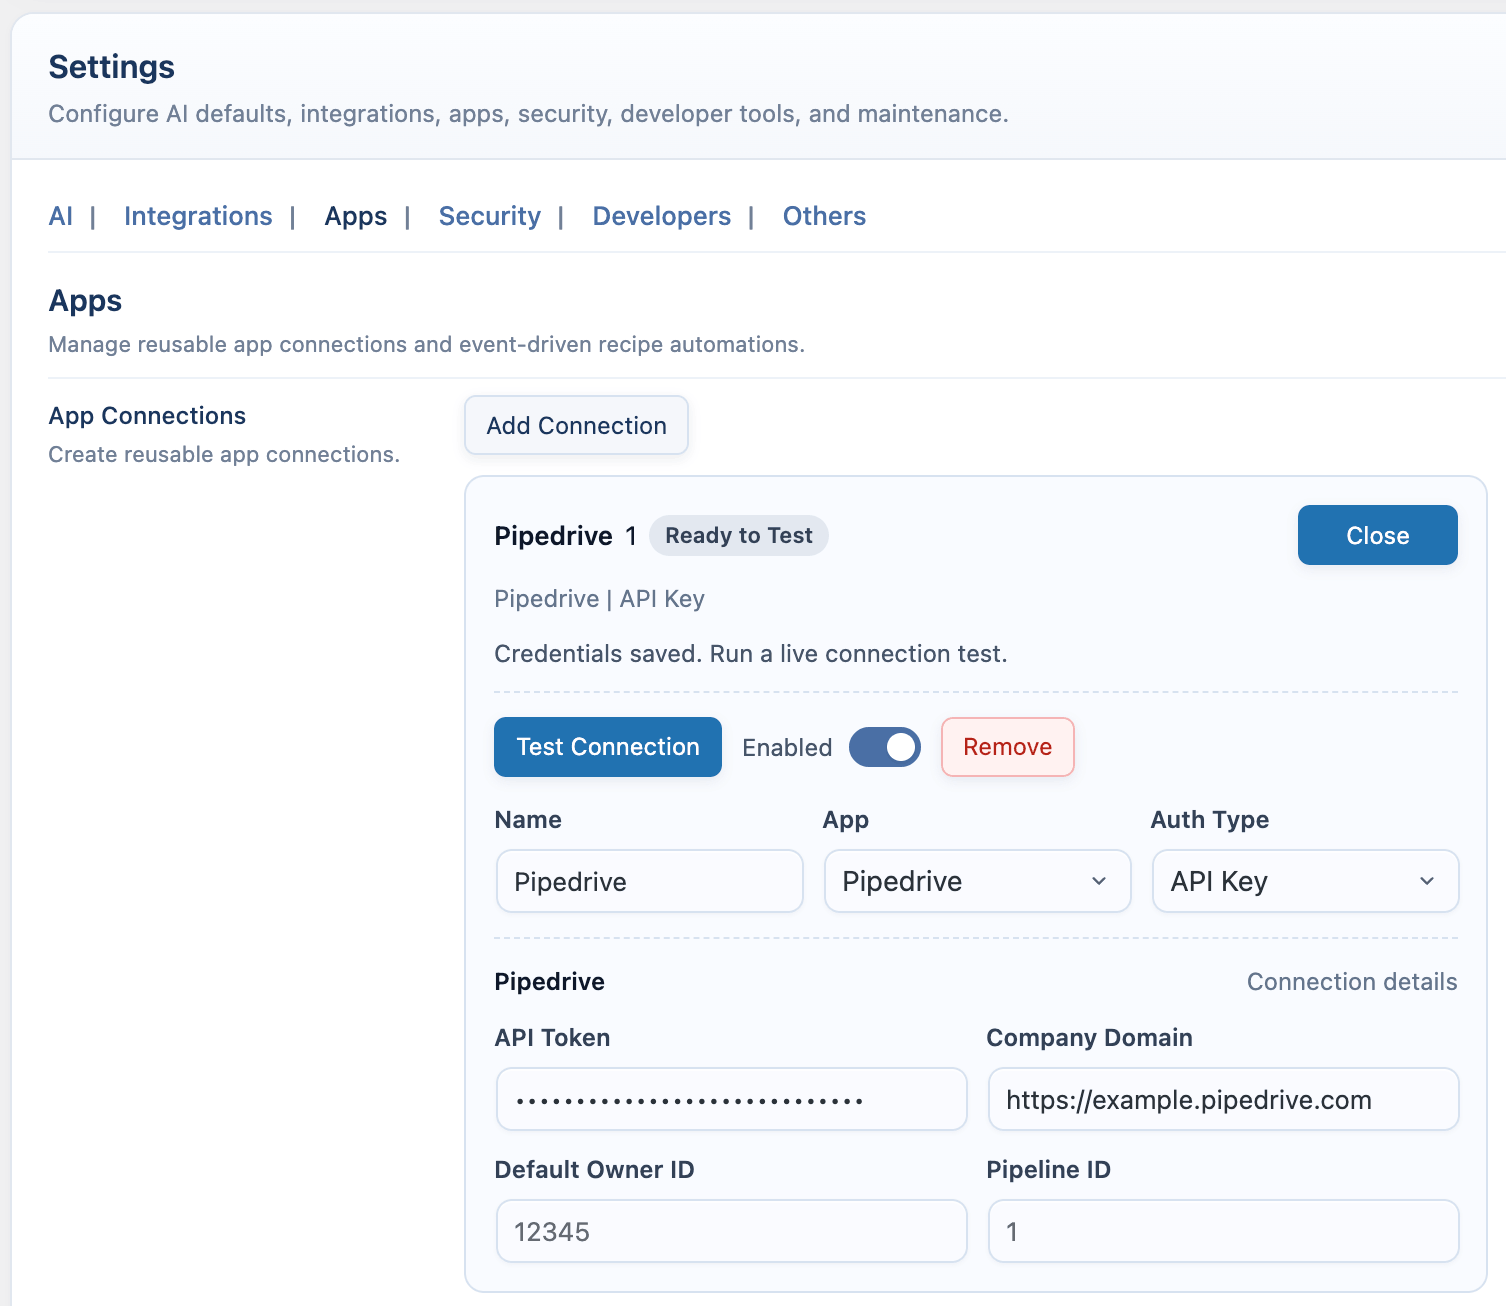Select the Pipeline ID input

(x=1223, y=1231)
